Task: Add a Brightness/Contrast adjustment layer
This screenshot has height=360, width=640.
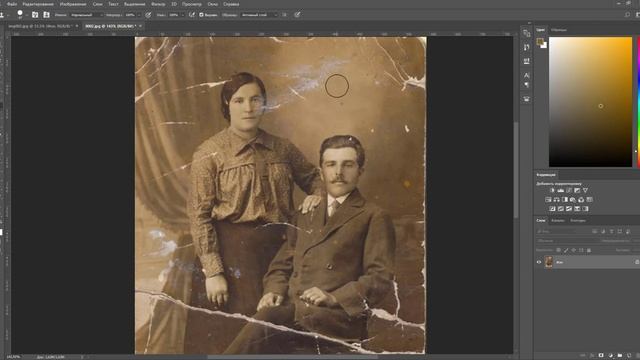Action: (x=552, y=191)
